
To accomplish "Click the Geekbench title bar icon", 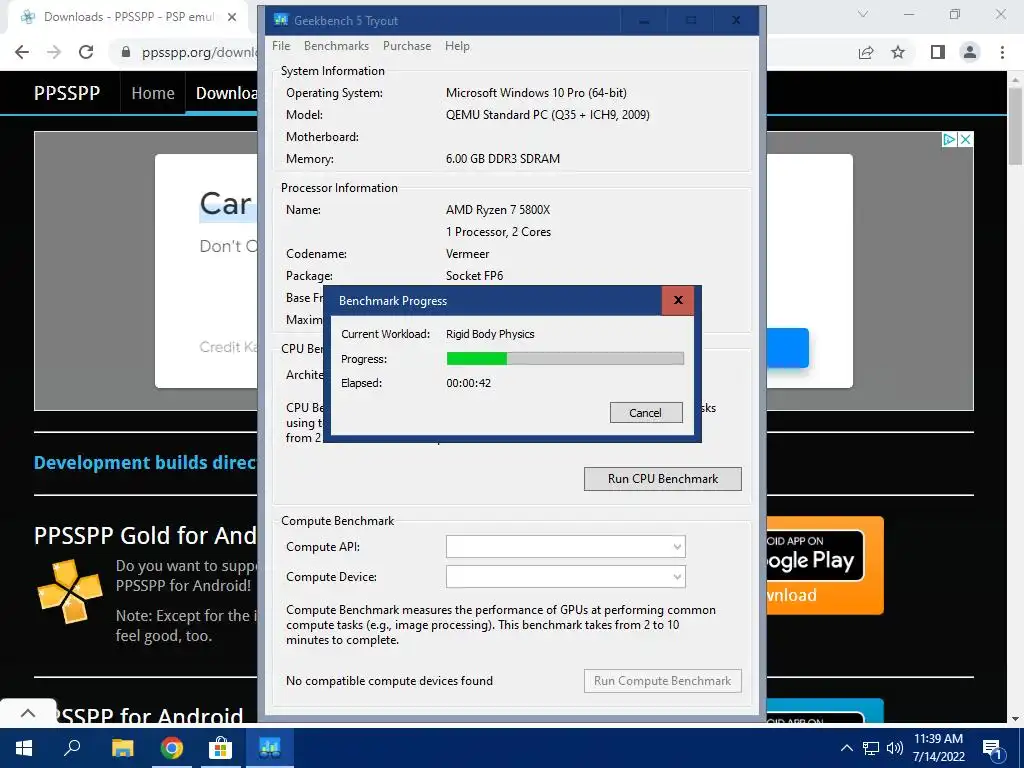I will tap(281, 20).
